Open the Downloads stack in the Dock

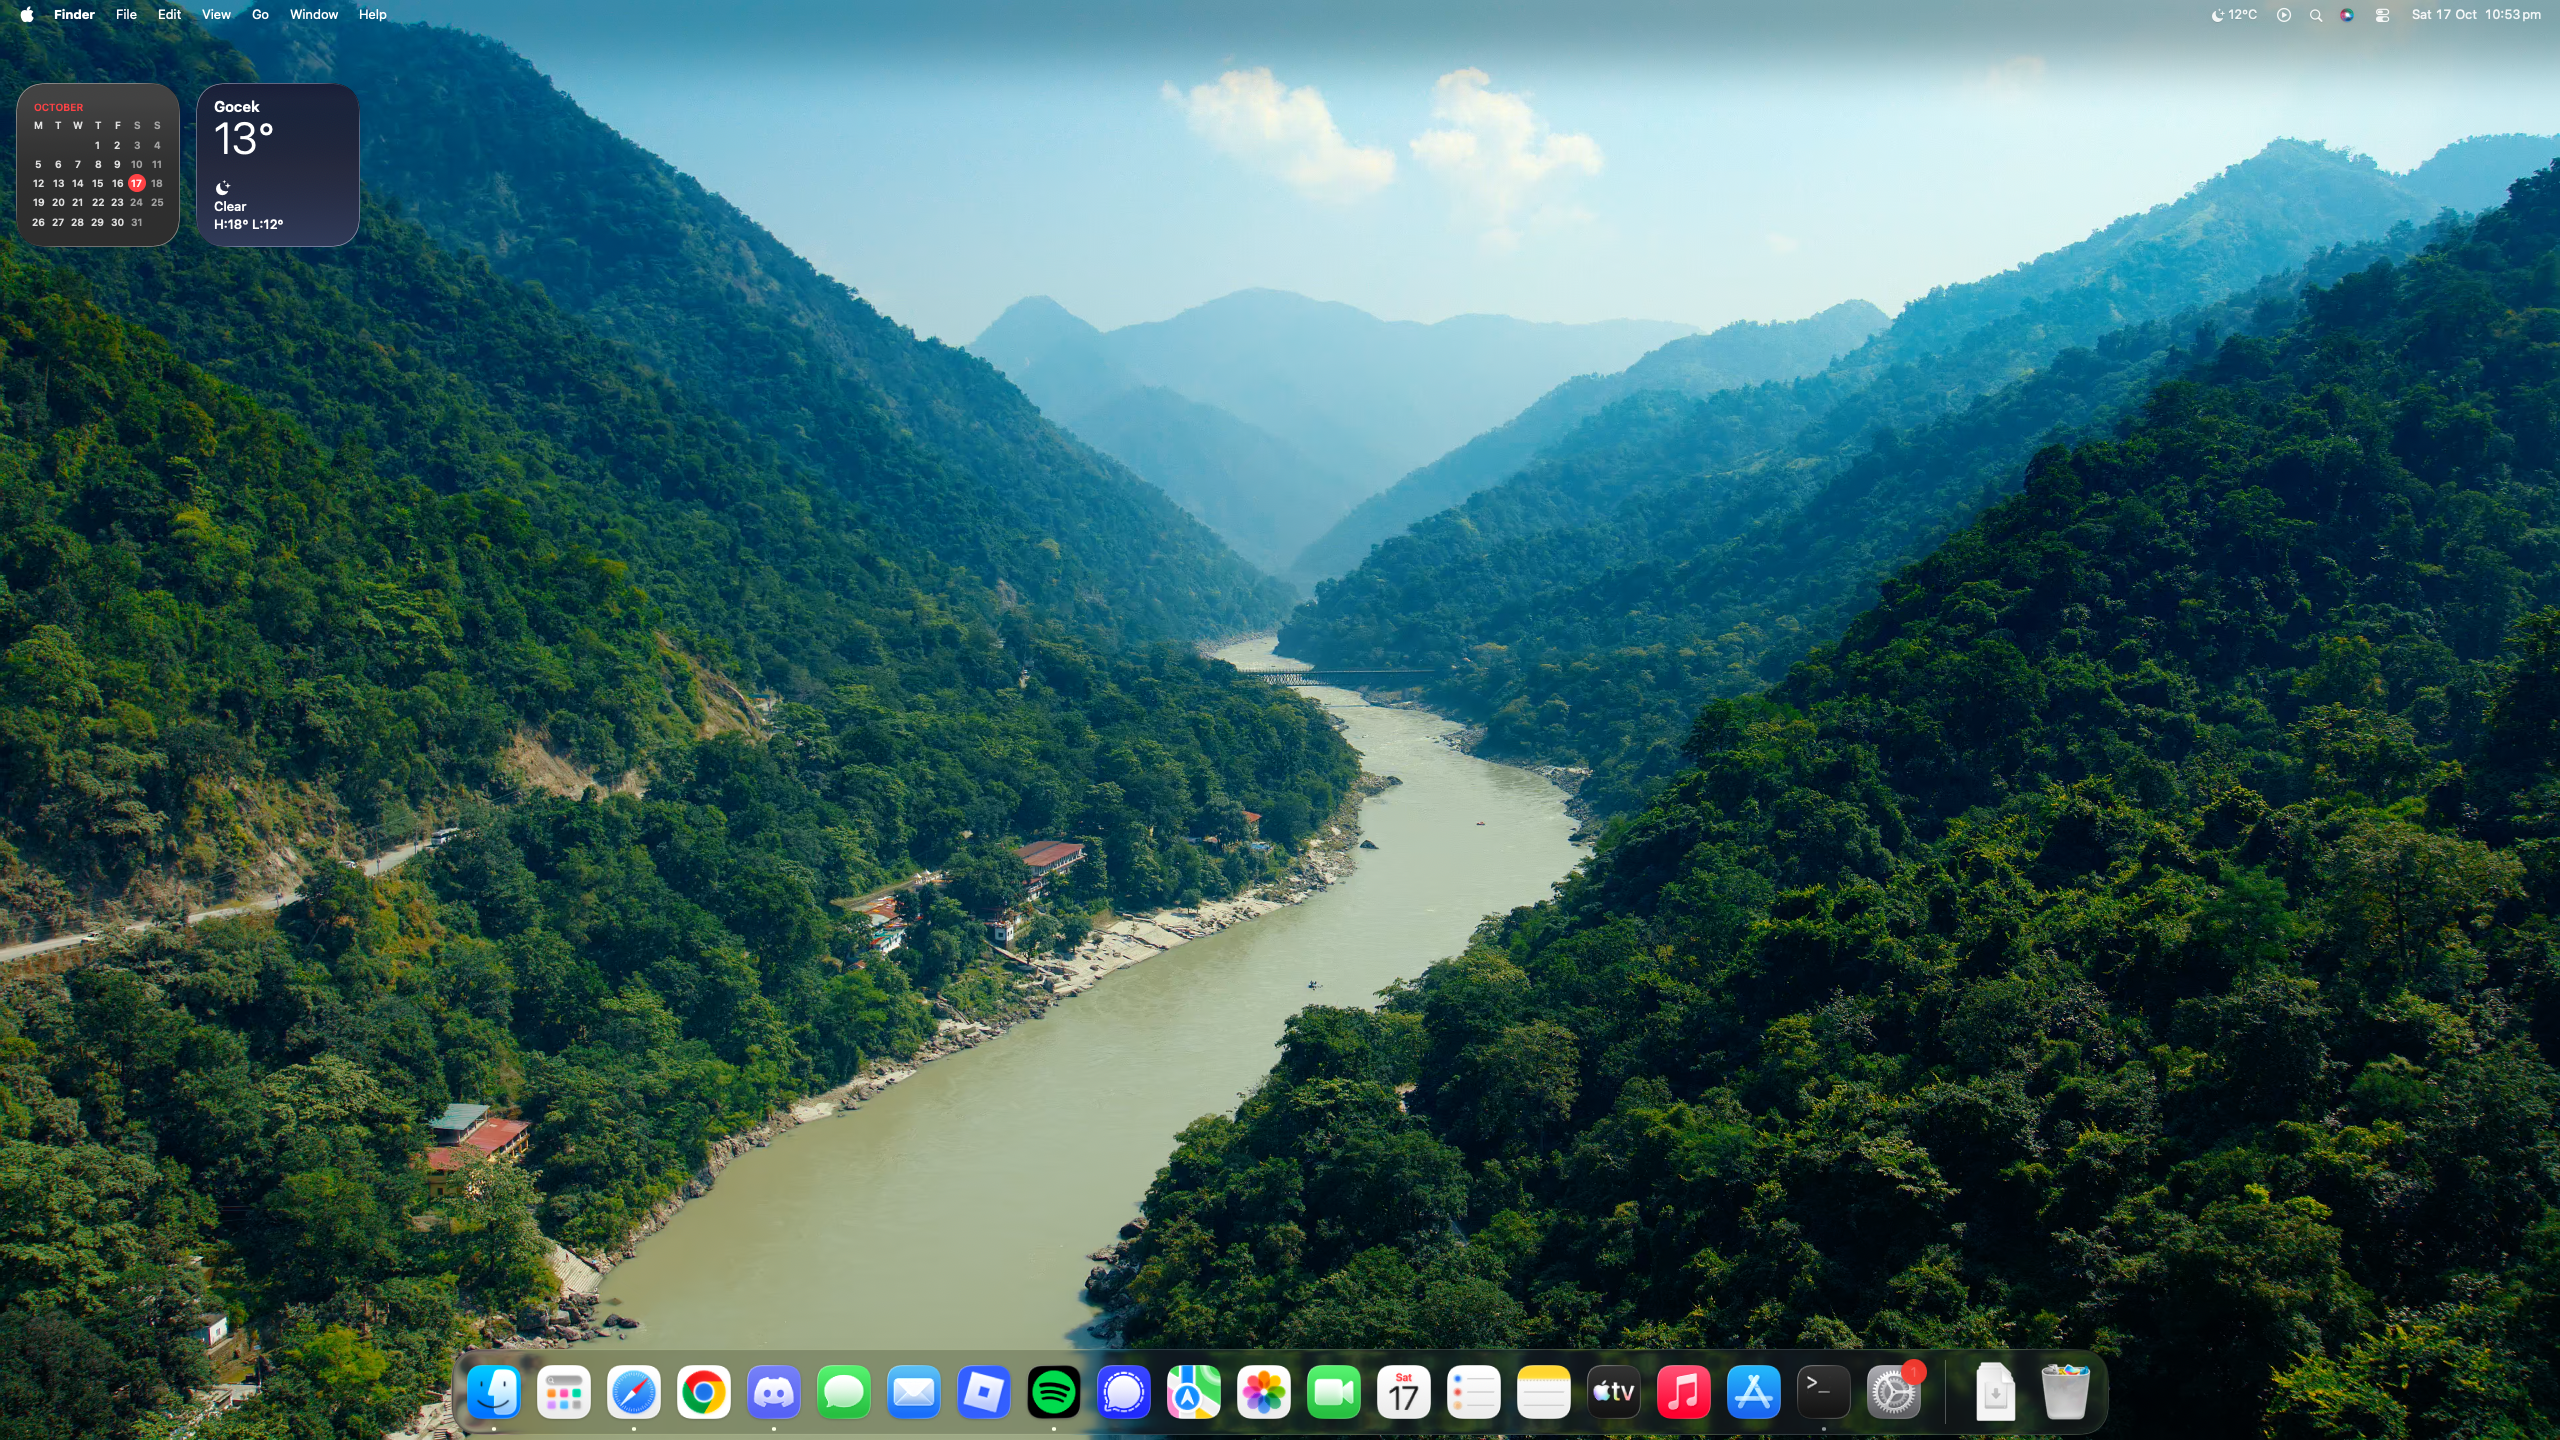(x=1995, y=1392)
